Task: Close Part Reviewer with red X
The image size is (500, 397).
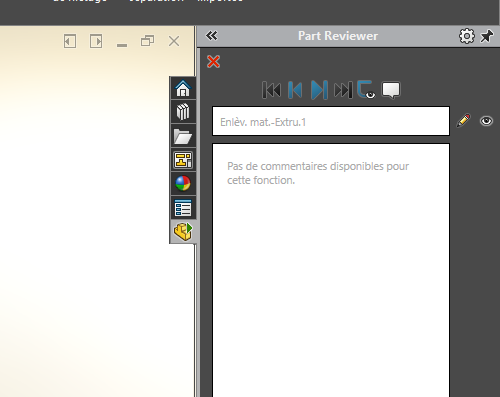Action: tap(213, 62)
